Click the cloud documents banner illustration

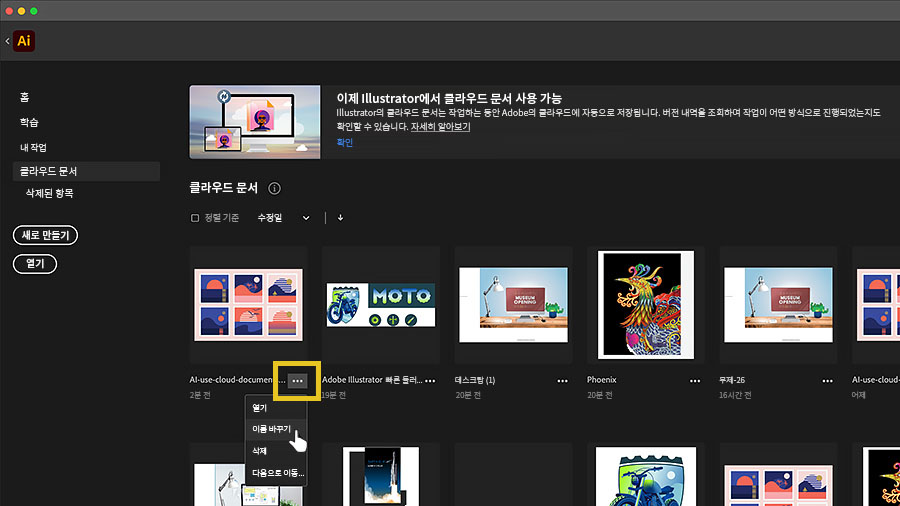click(255, 122)
